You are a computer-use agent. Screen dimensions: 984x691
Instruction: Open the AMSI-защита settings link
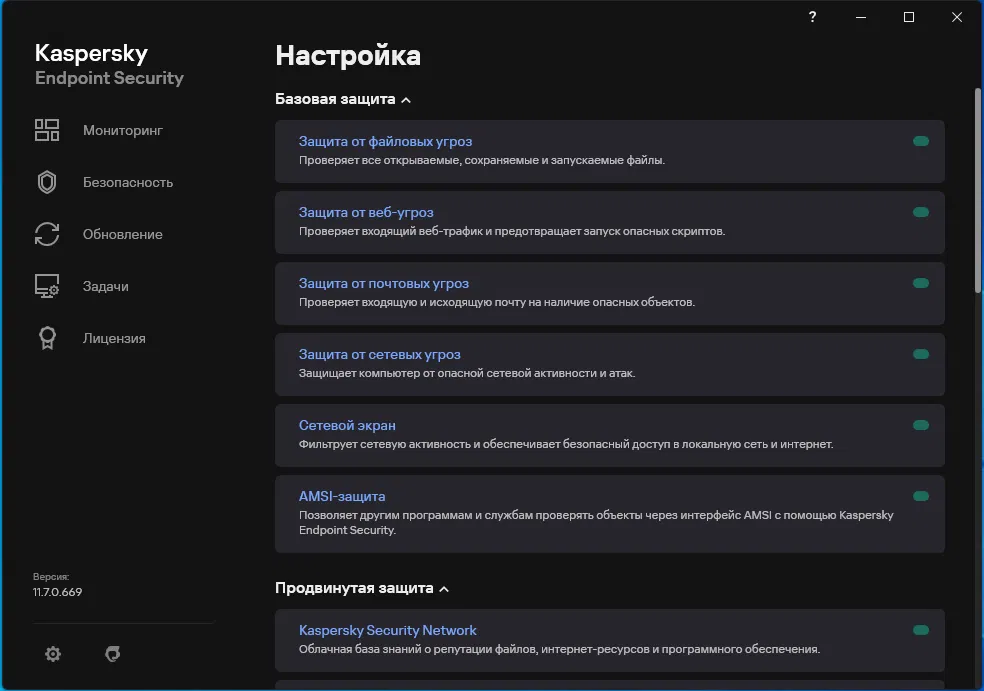coord(342,496)
